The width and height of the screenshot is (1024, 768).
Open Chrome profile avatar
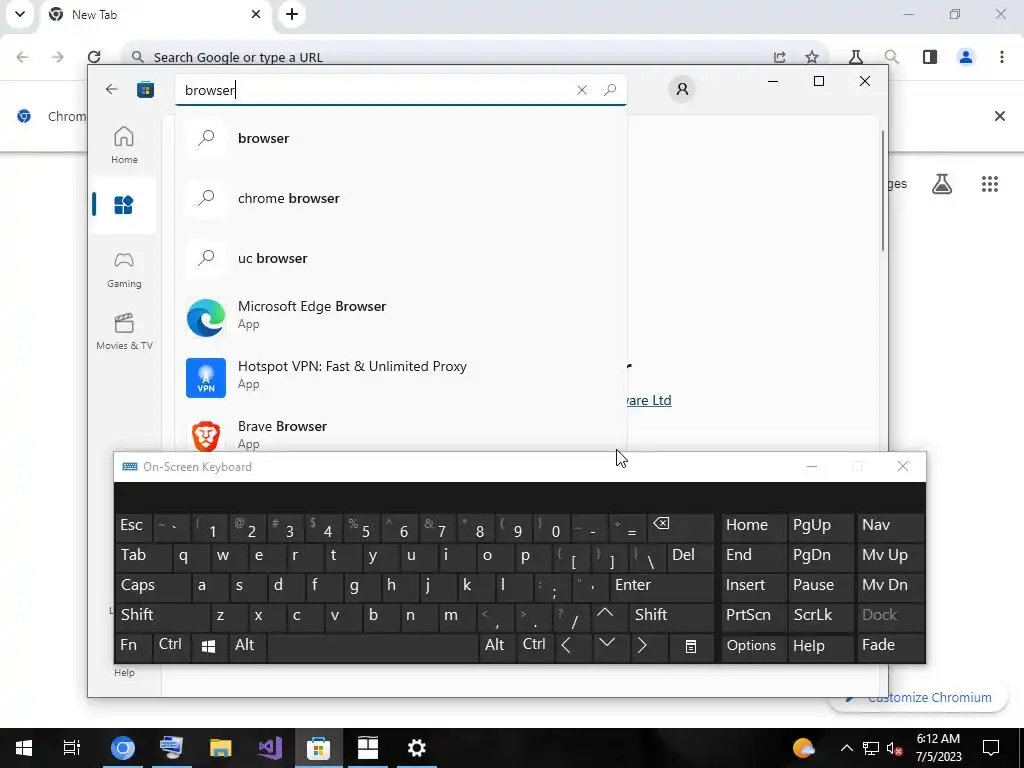(966, 57)
